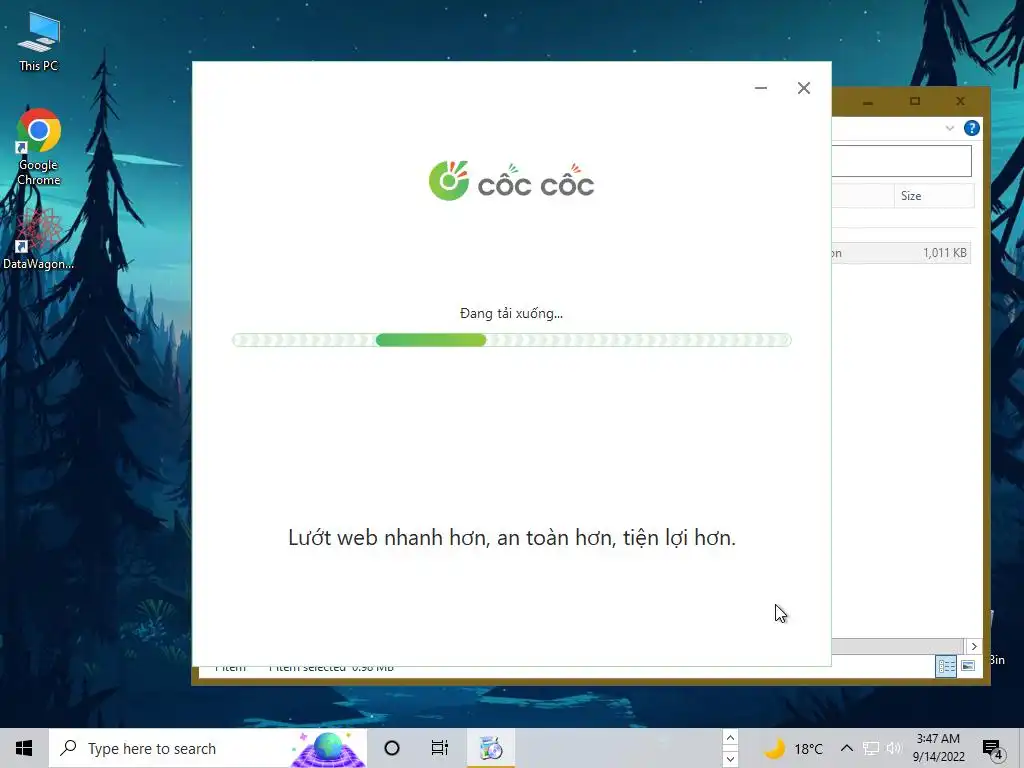
Task: Switch File Explorer to large icons view
Action: coord(968,666)
